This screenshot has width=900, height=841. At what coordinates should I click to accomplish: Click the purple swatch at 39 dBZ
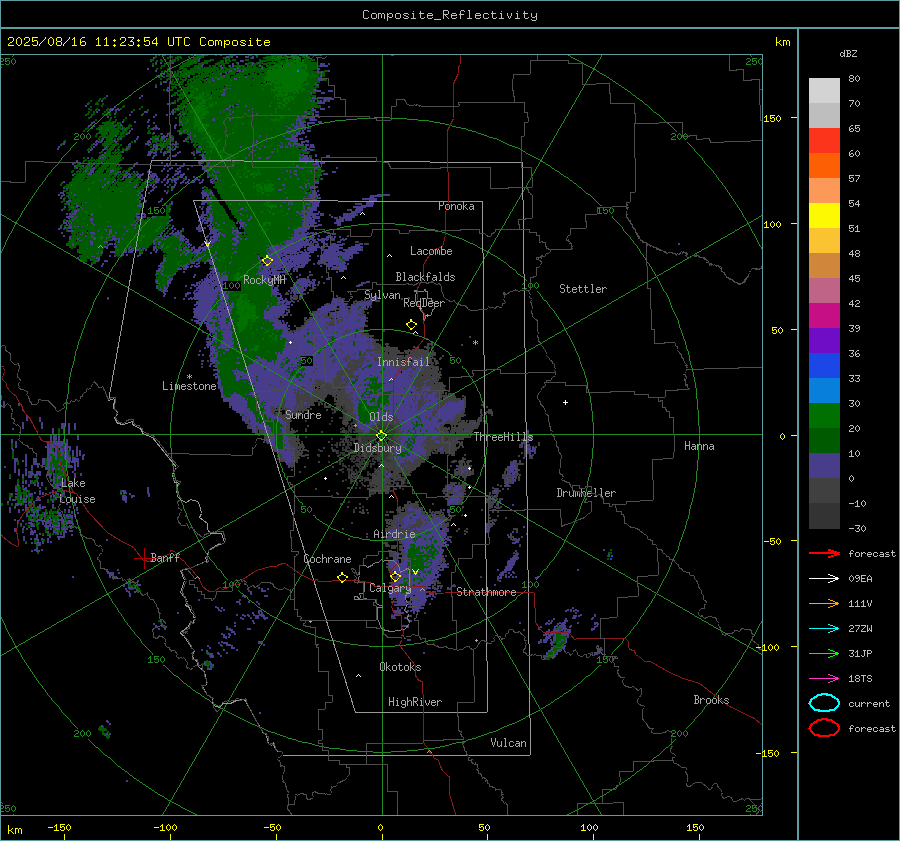pyautogui.click(x=824, y=341)
